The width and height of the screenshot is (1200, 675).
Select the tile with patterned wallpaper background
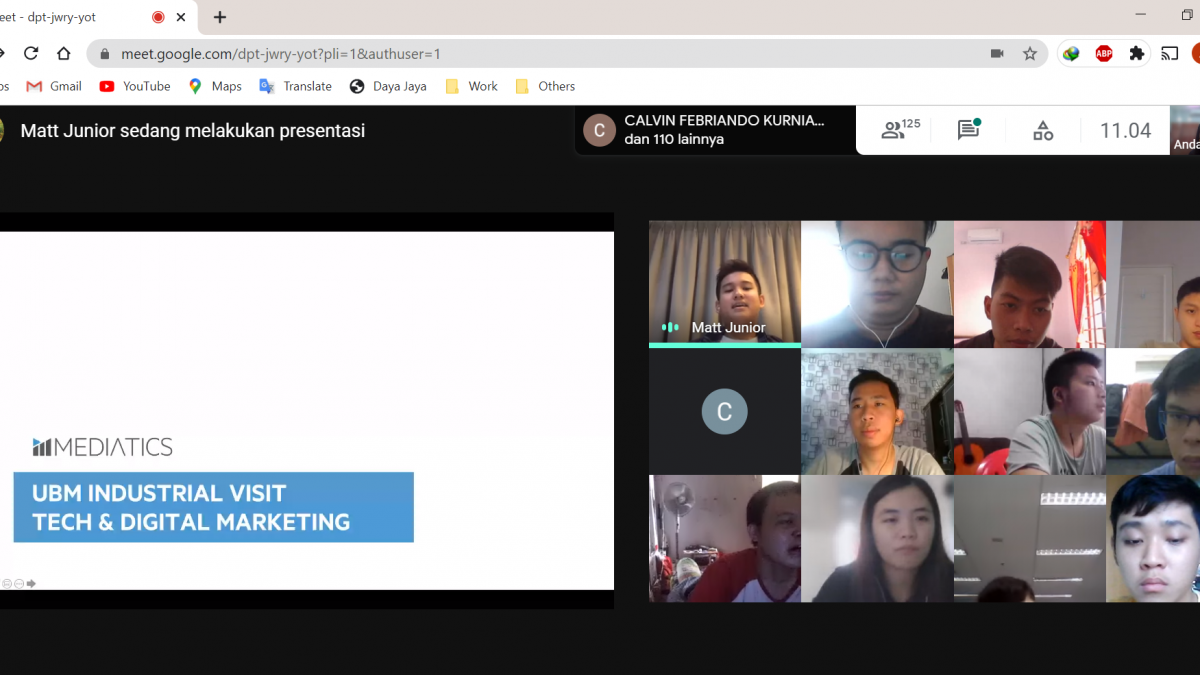point(877,411)
